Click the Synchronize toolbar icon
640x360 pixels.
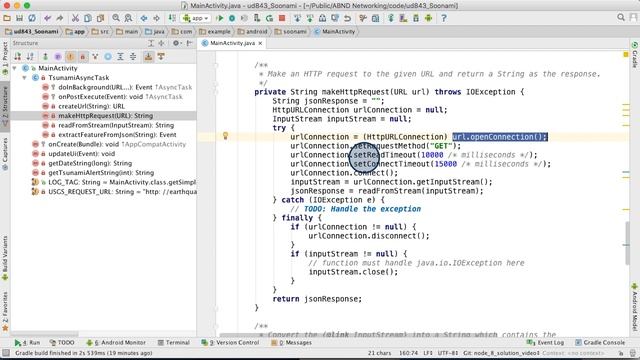(32, 18)
